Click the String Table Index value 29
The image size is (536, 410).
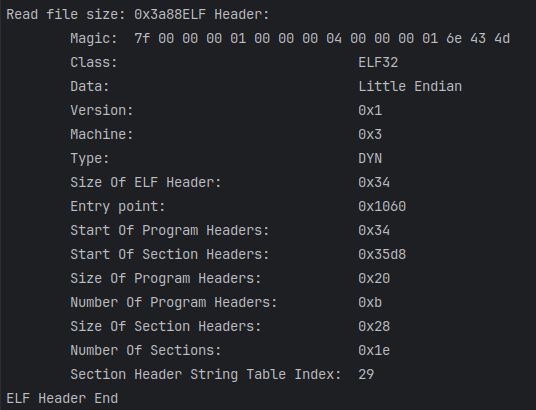[x=366, y=374]
